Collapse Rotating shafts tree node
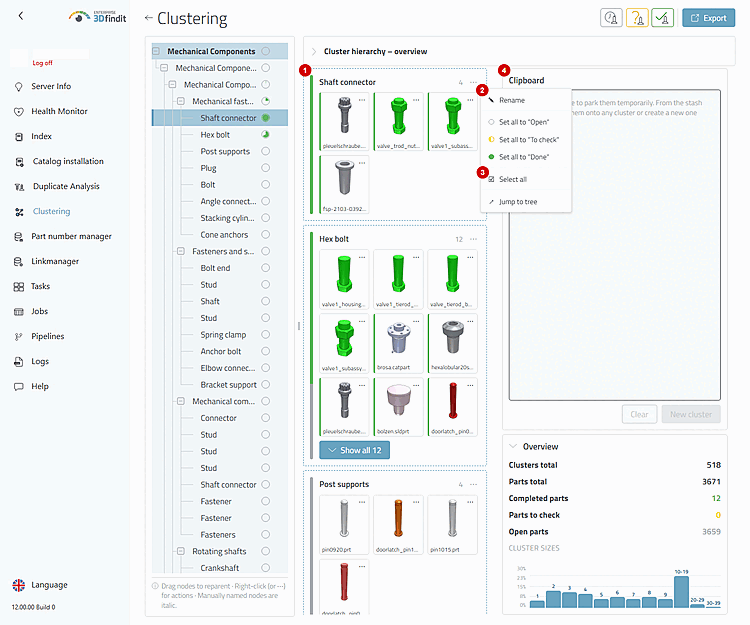Viewport: 750px width, 625px height. click(x=181, y=551)
